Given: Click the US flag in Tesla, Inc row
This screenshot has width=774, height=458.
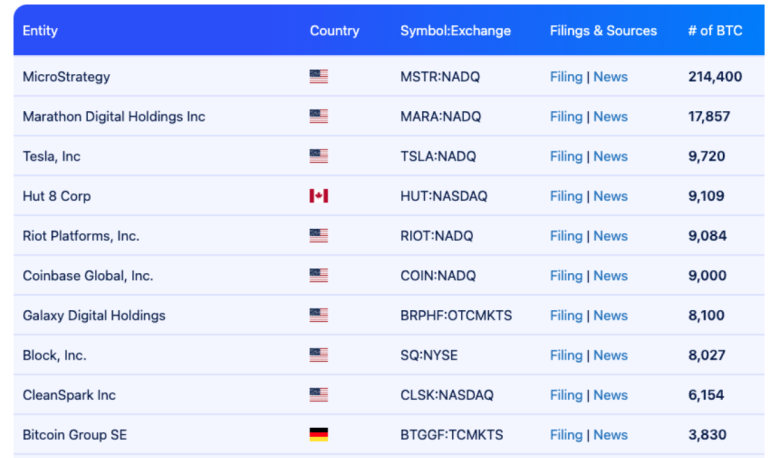Looking at the screenshot, I should click(x=318, y=156).
